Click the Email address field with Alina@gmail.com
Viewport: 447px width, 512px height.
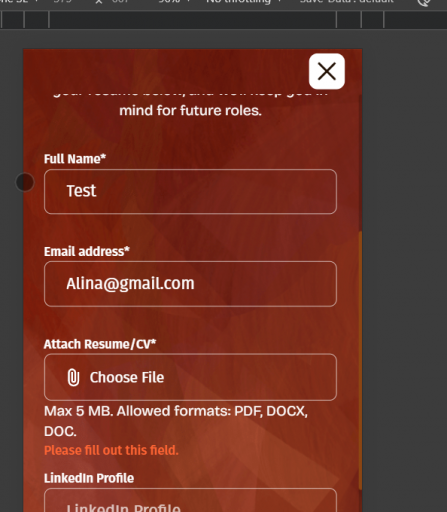tap(190, 284)
